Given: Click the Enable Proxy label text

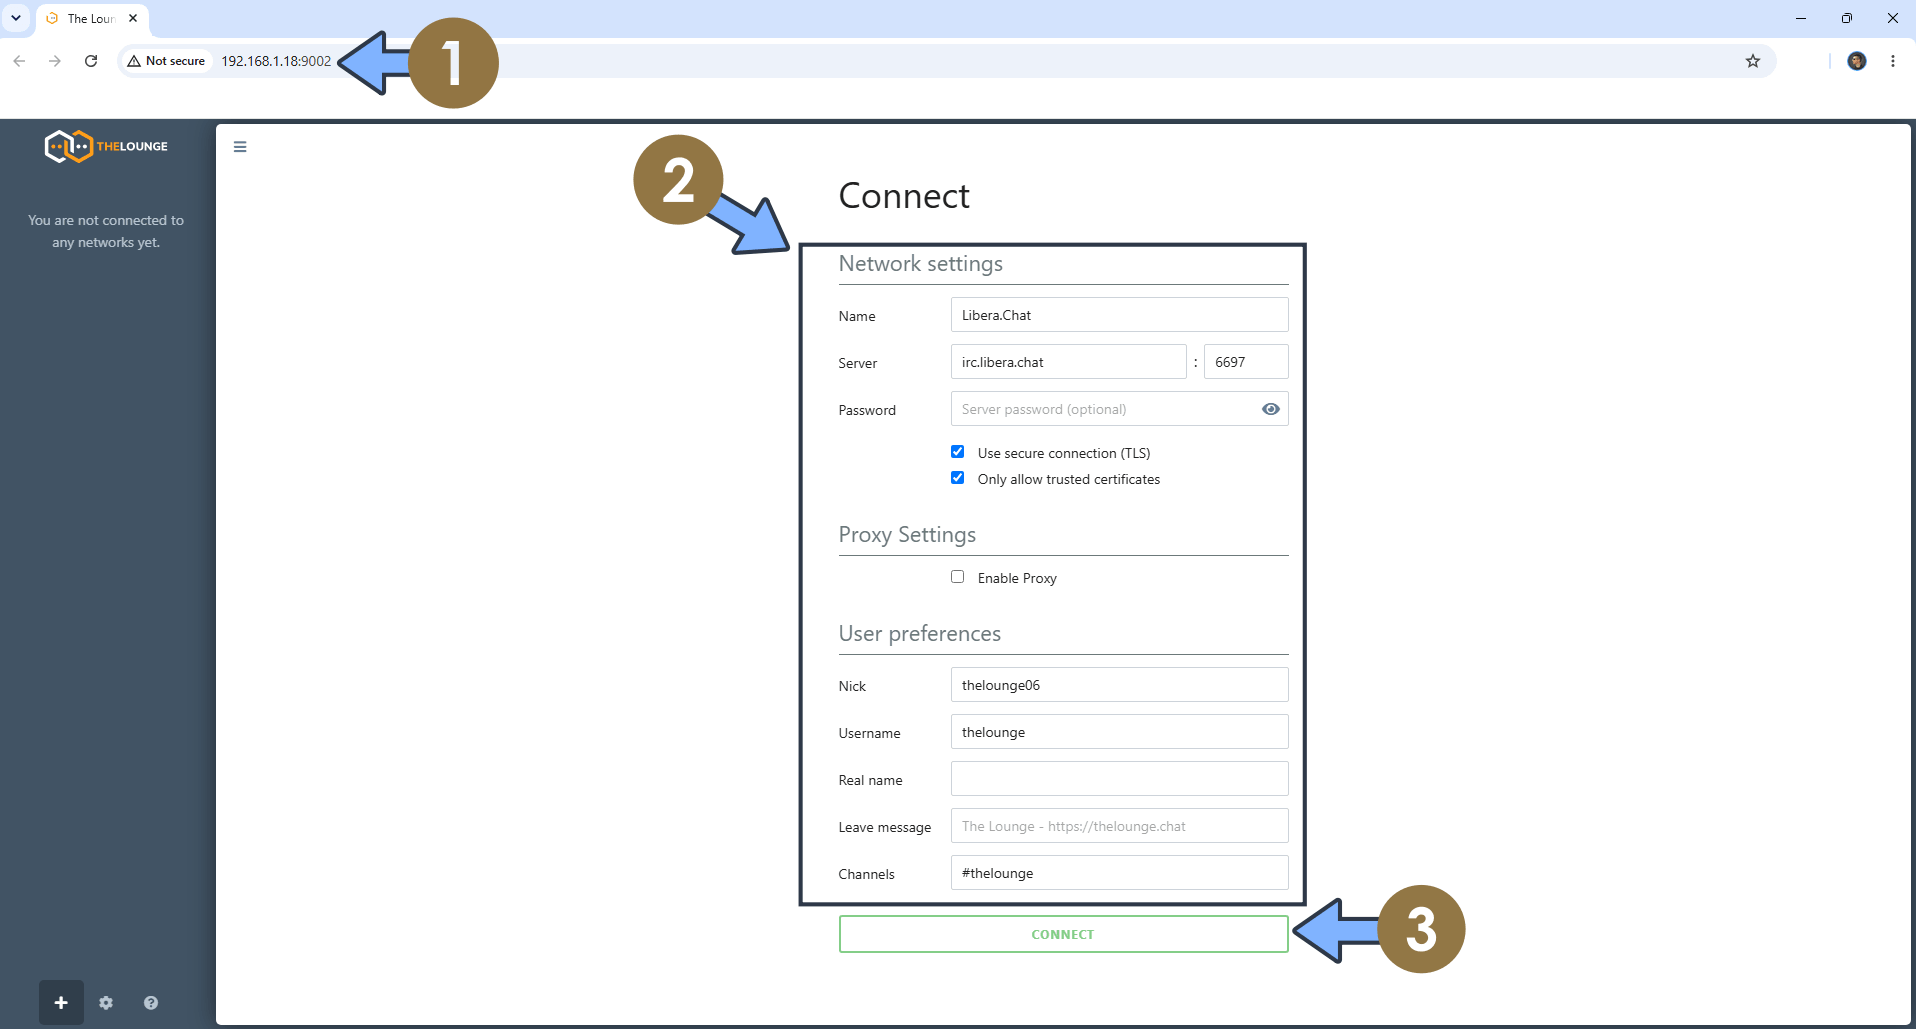Looking at the screenshot, I should pos(1017,578).
